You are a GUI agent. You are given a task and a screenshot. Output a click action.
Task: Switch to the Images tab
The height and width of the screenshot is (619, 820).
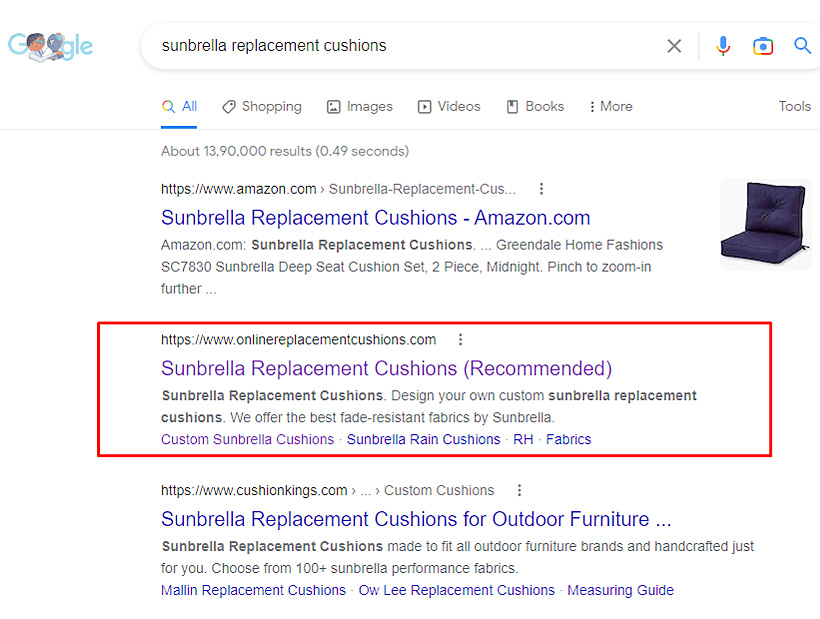(360, 107)
